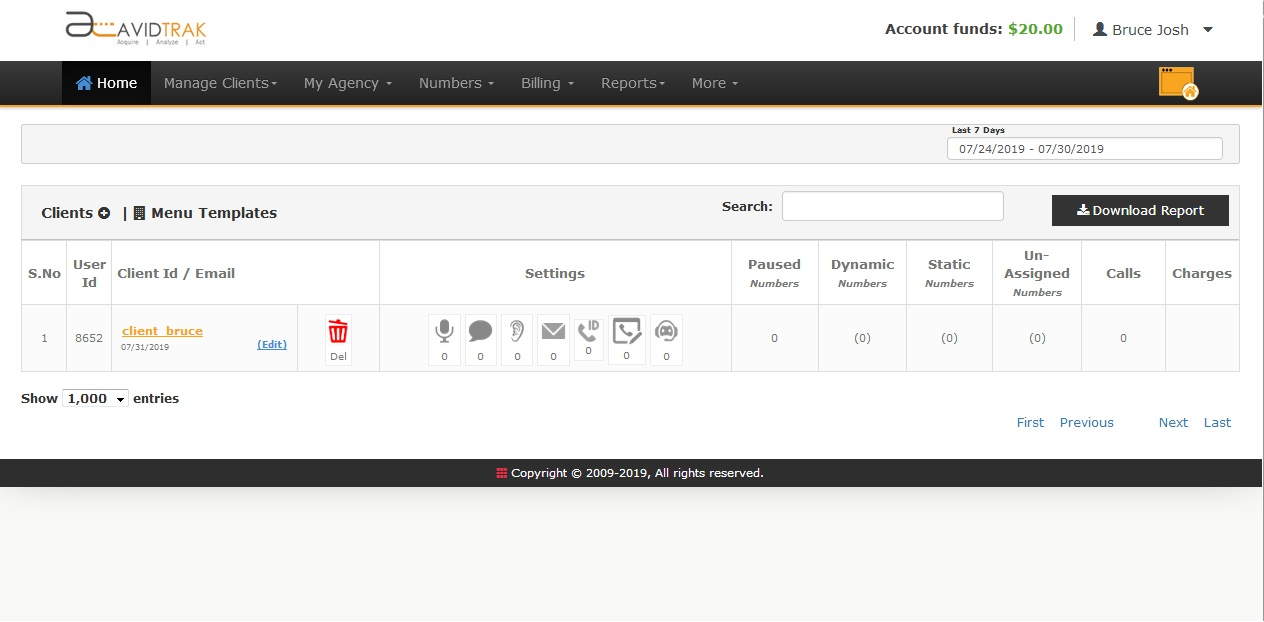Add a new client via the plus icon
This screenshot has width=1264, height=622.
(x=103, y=212)
